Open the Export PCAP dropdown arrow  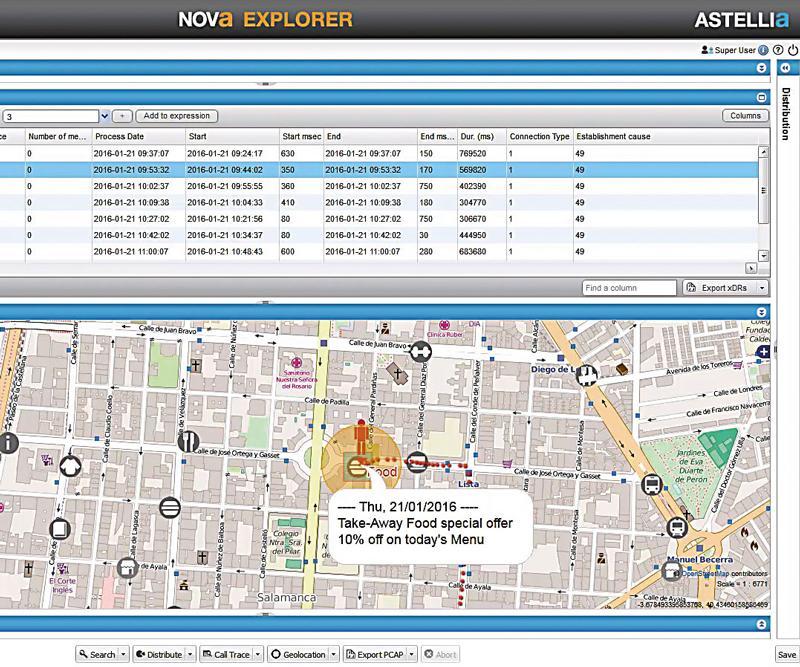[x=412, y=654]
